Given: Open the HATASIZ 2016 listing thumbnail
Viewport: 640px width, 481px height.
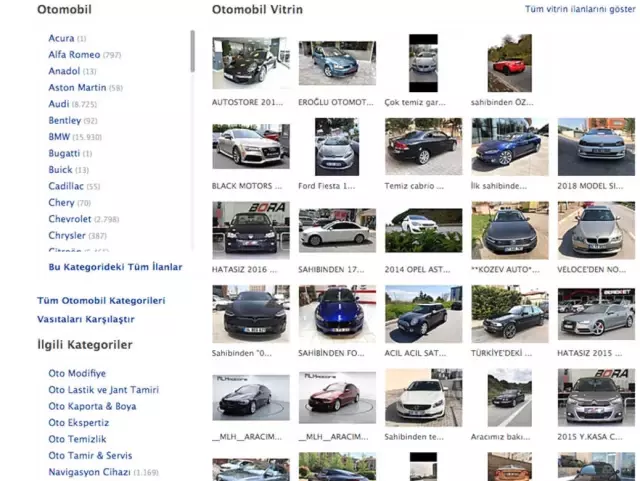Looking at the screenshot, I should tap(251, 230).
